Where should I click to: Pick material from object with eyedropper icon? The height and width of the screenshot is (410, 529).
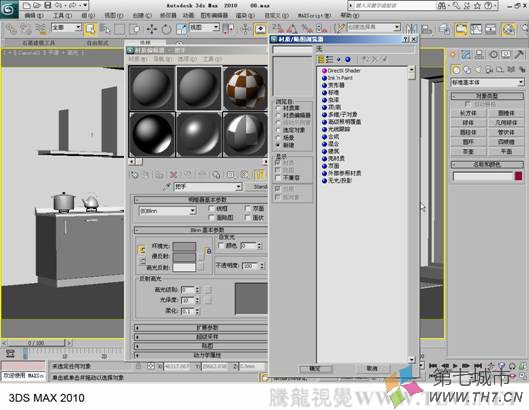pyautogui.click(x=167, y=187)
